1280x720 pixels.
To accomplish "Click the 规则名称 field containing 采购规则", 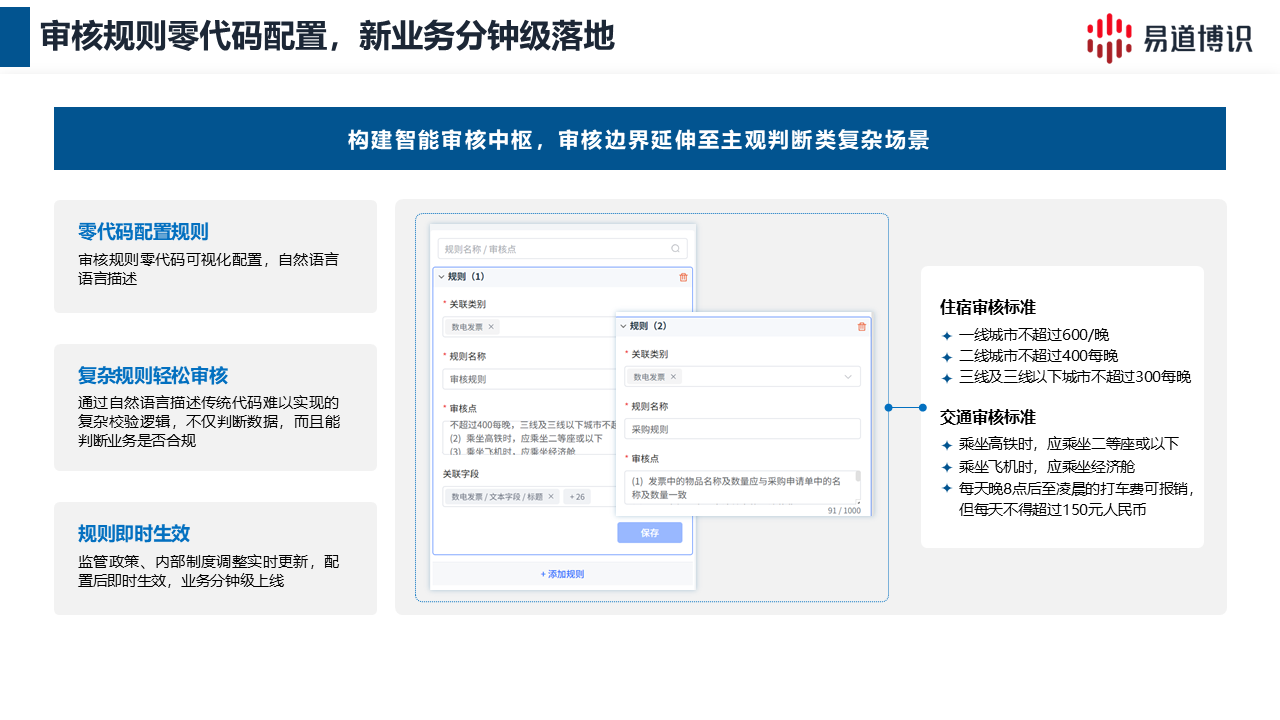I will pyautogui.click(x=742, y=429).
